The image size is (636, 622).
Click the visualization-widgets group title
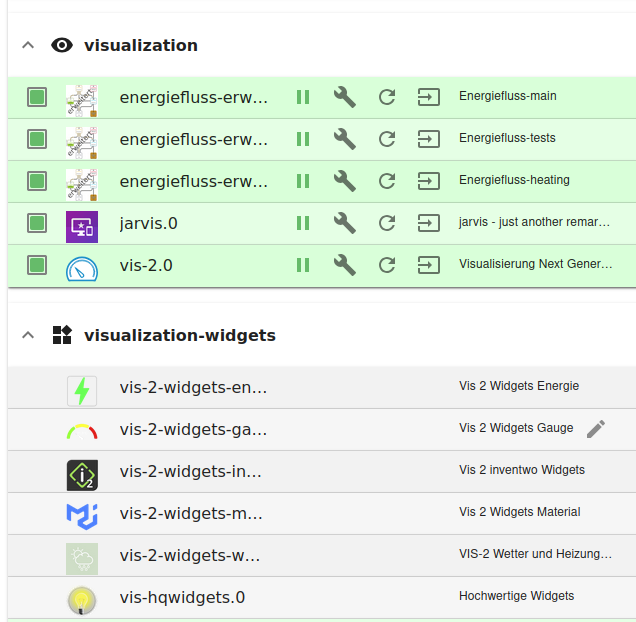point(180,335)
